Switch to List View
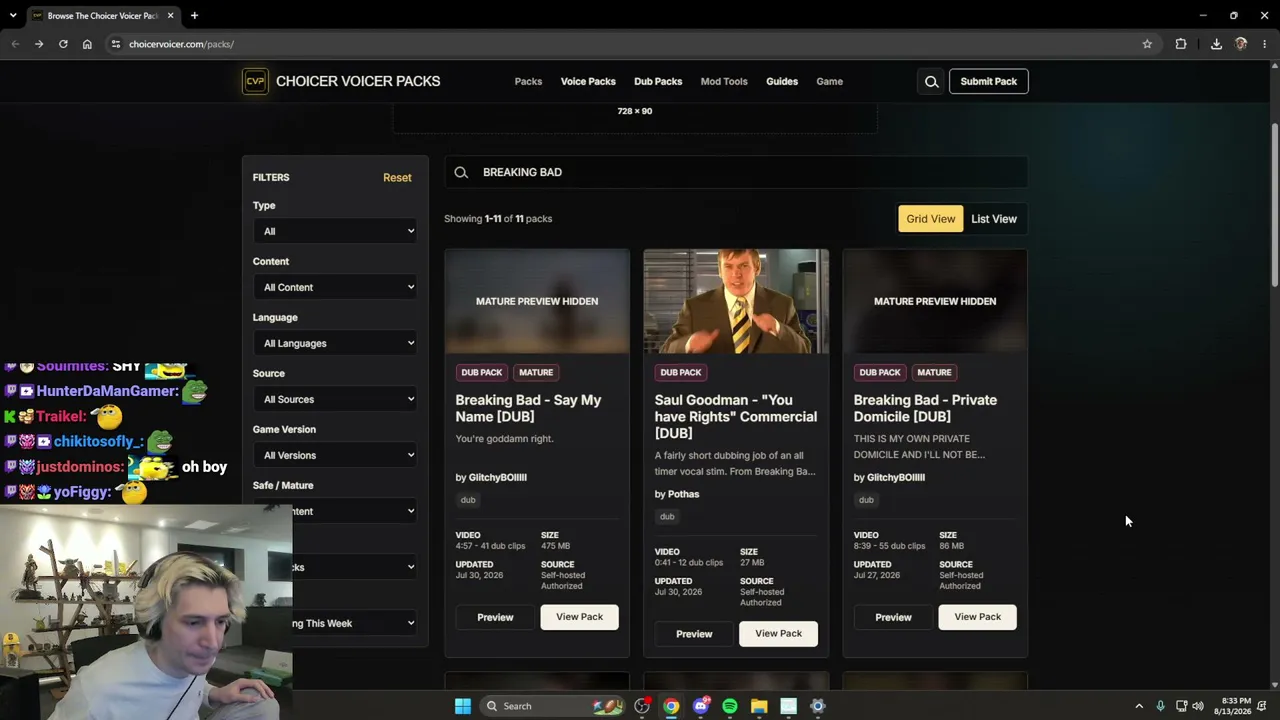This screenshot has height=720, width=1280. pos(993,219)
